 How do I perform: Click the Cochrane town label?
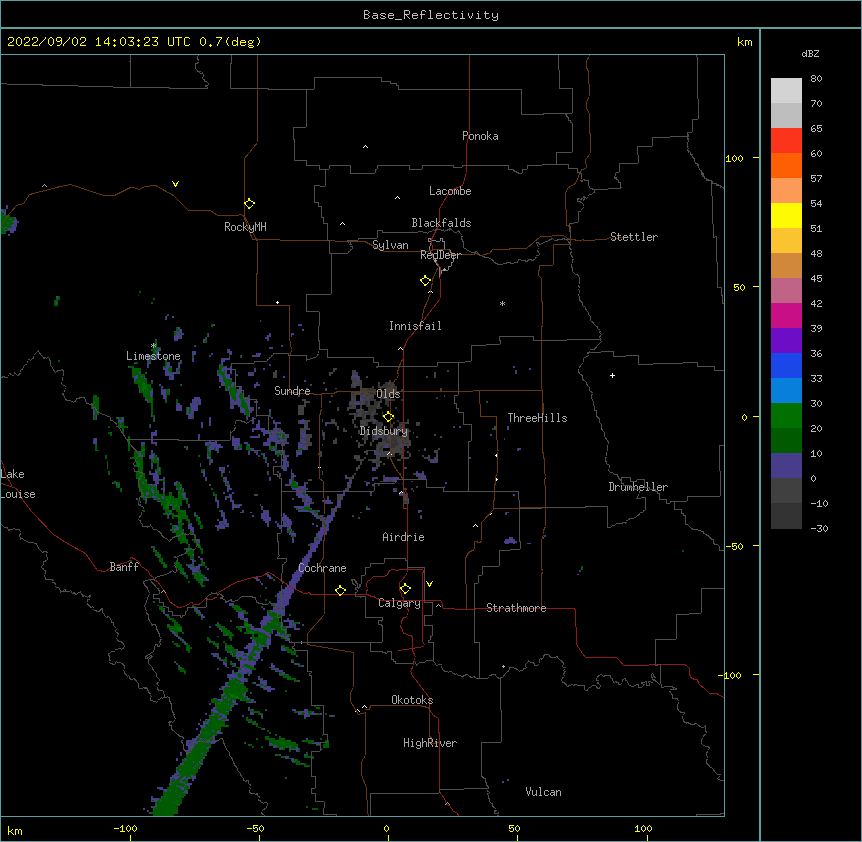tap(322, 568)
